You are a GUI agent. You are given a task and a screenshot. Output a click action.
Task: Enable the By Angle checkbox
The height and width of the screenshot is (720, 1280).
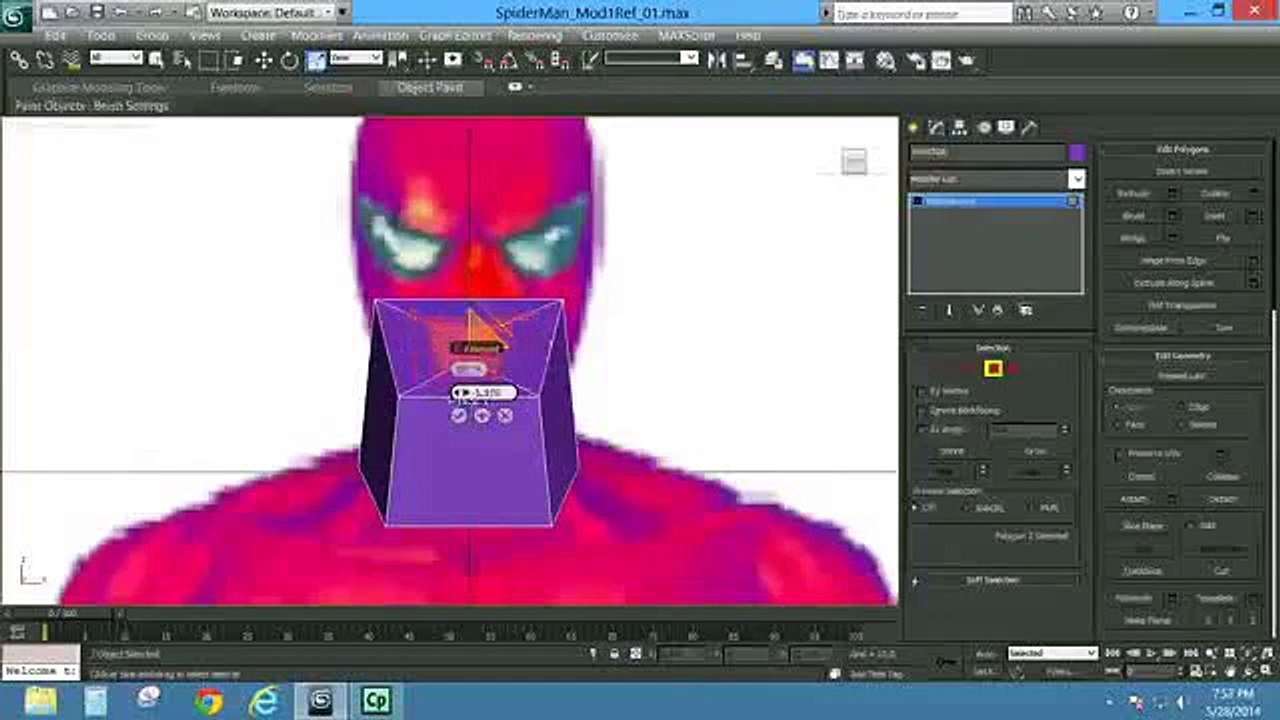[x=922, y=429]
